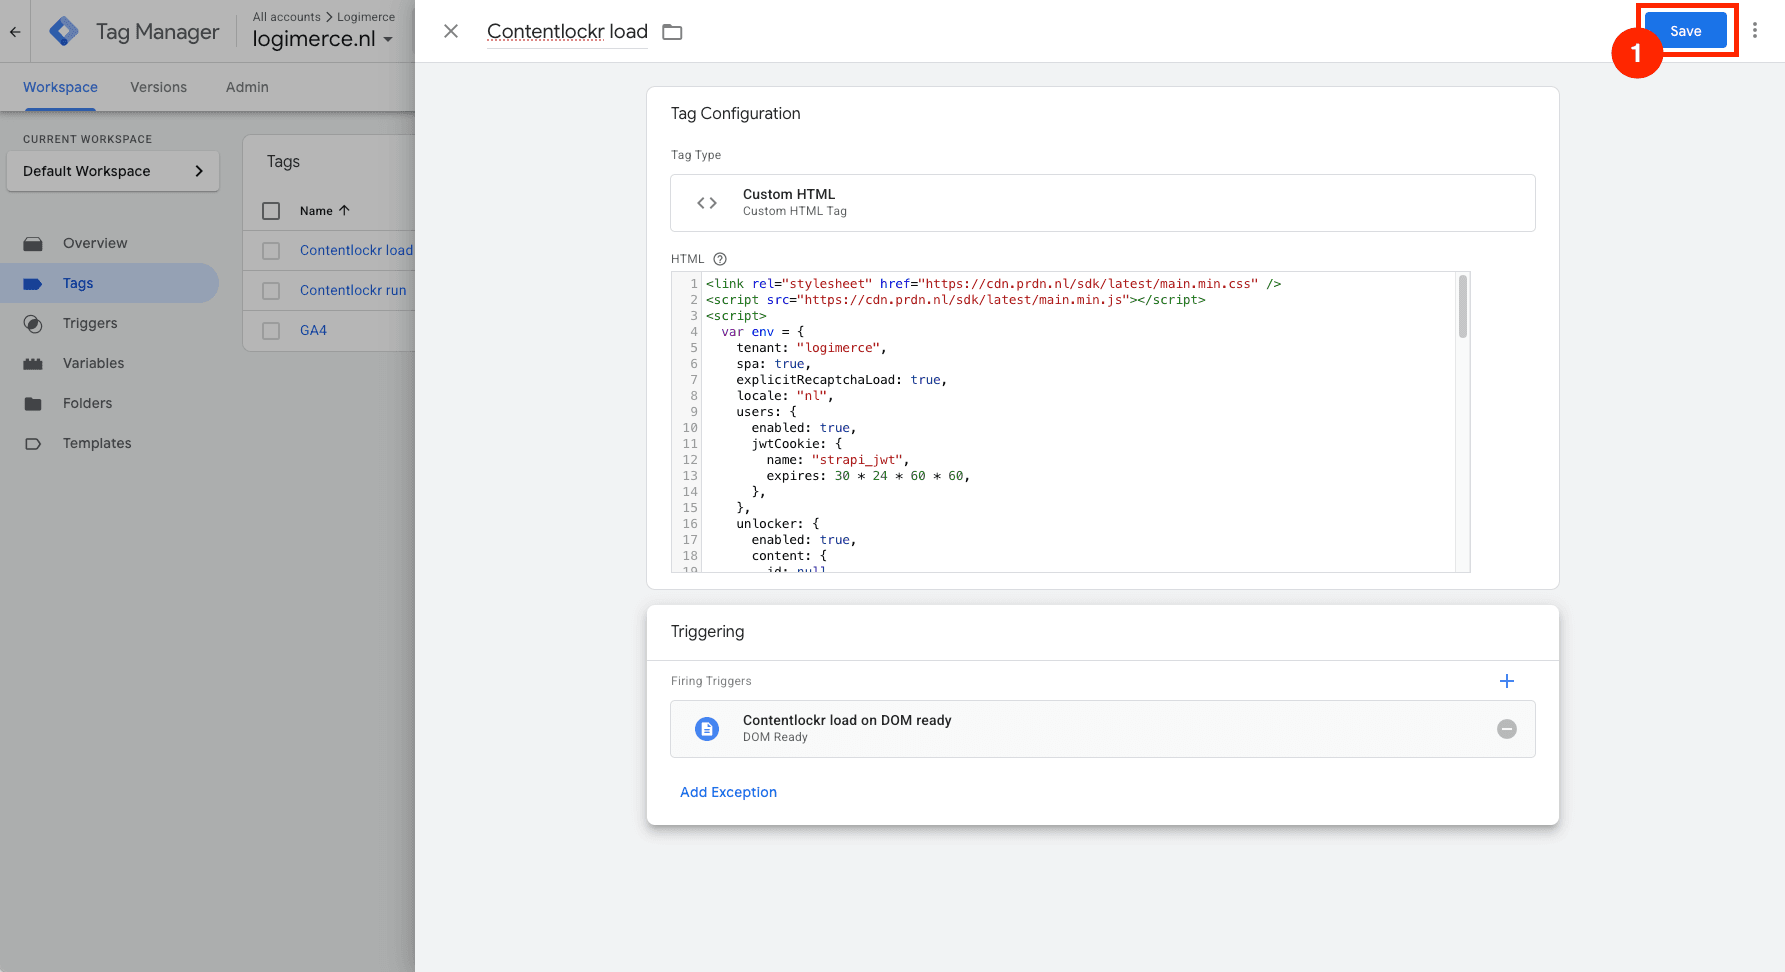Click the Overview briefcase icon in sidebar
1785x972 pixels.
33,244
